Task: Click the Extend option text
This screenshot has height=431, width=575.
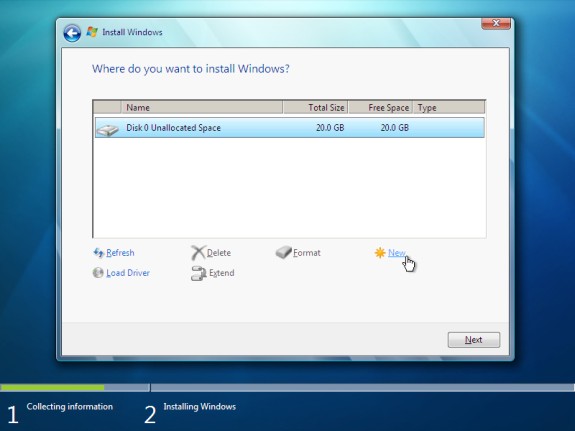Action: (221, 273)
